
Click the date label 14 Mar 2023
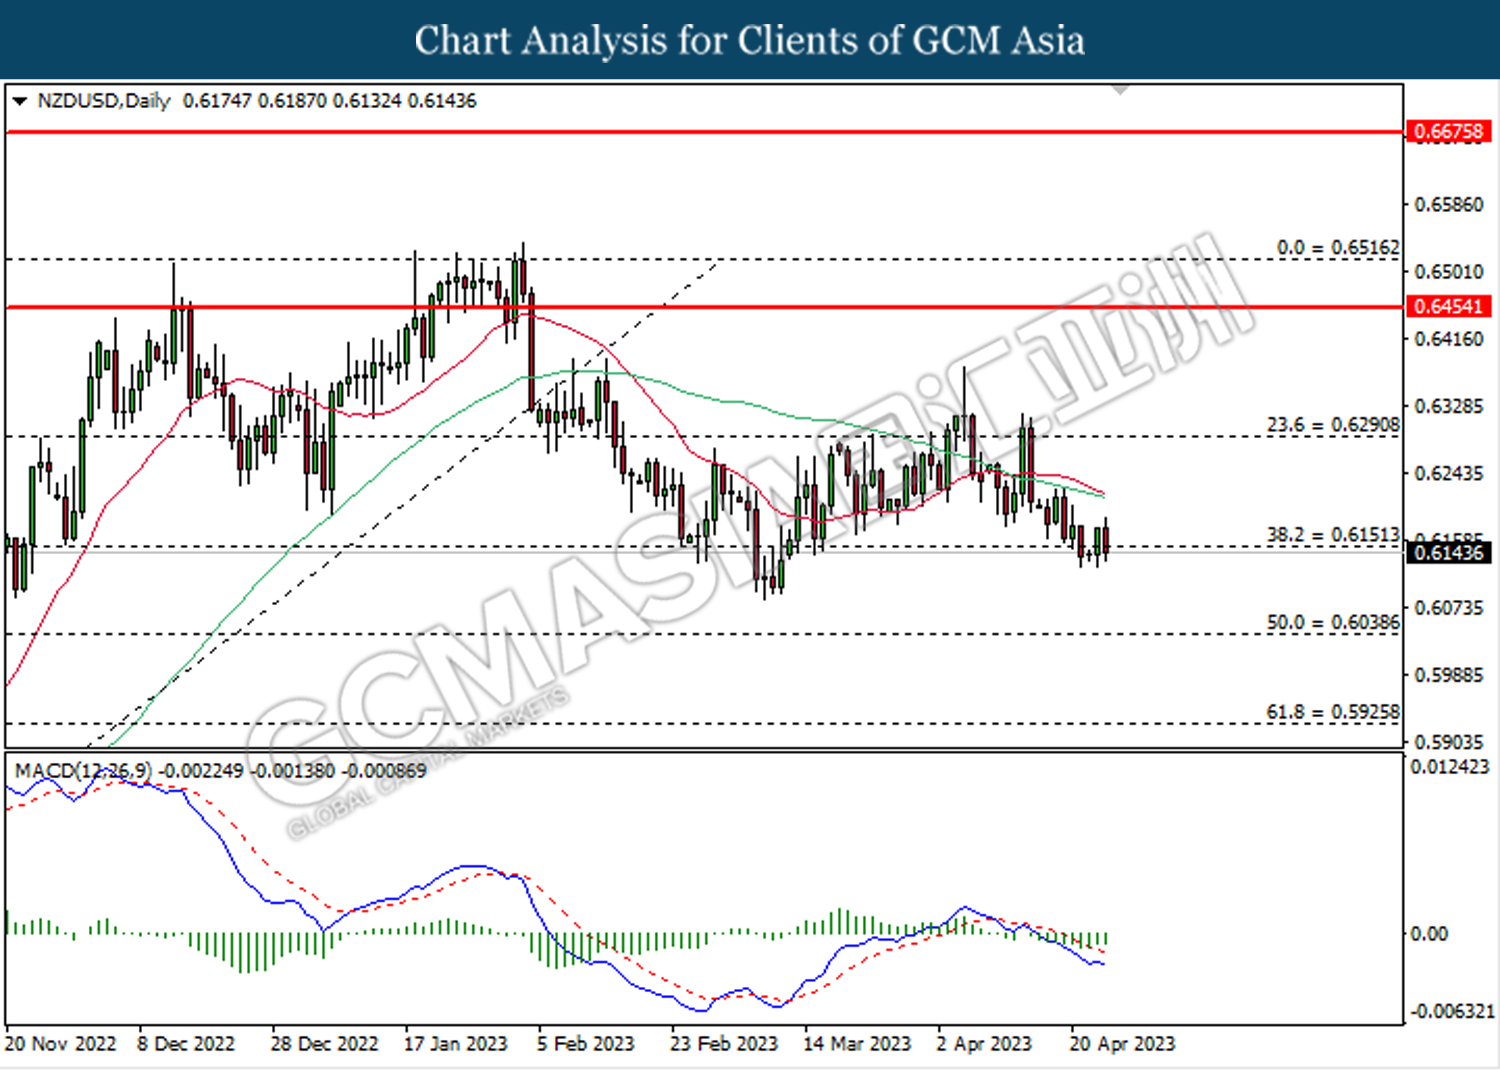858,1044
